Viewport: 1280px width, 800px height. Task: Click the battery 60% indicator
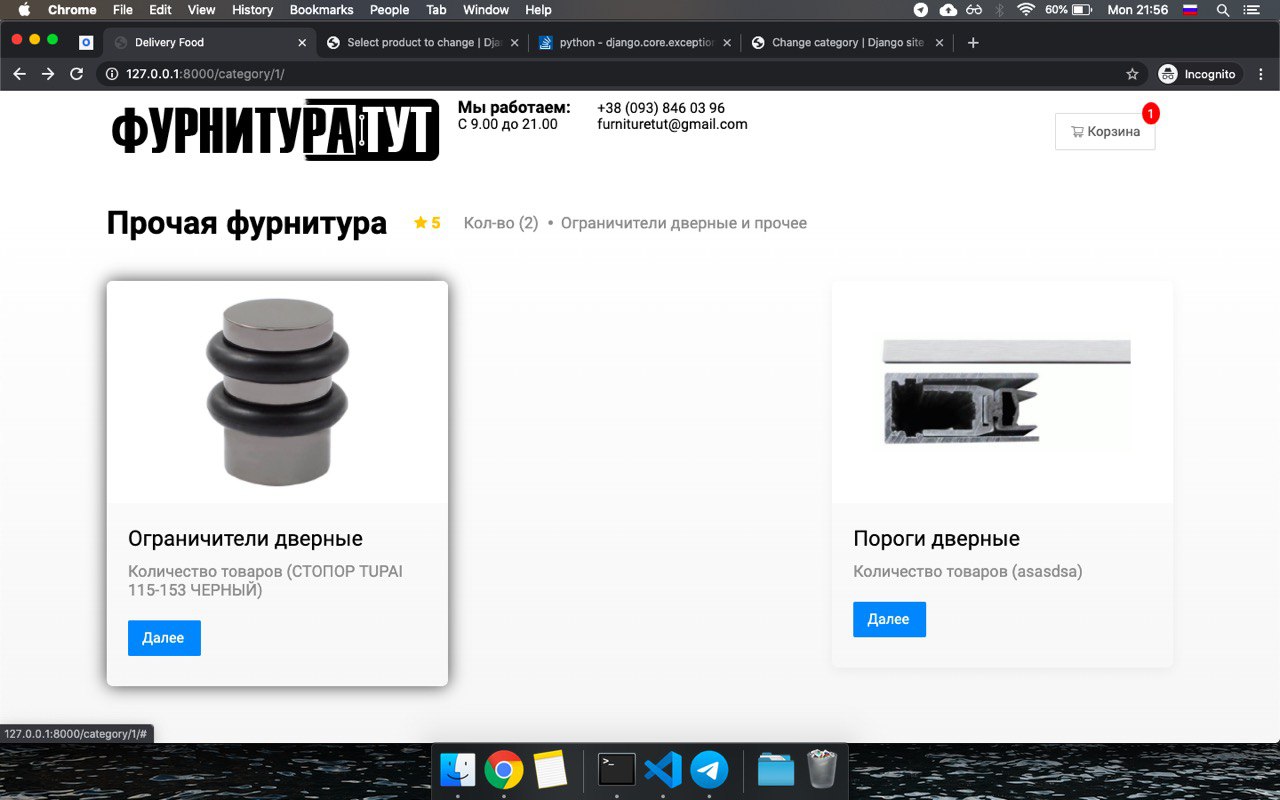click(x=1069, y=10)
